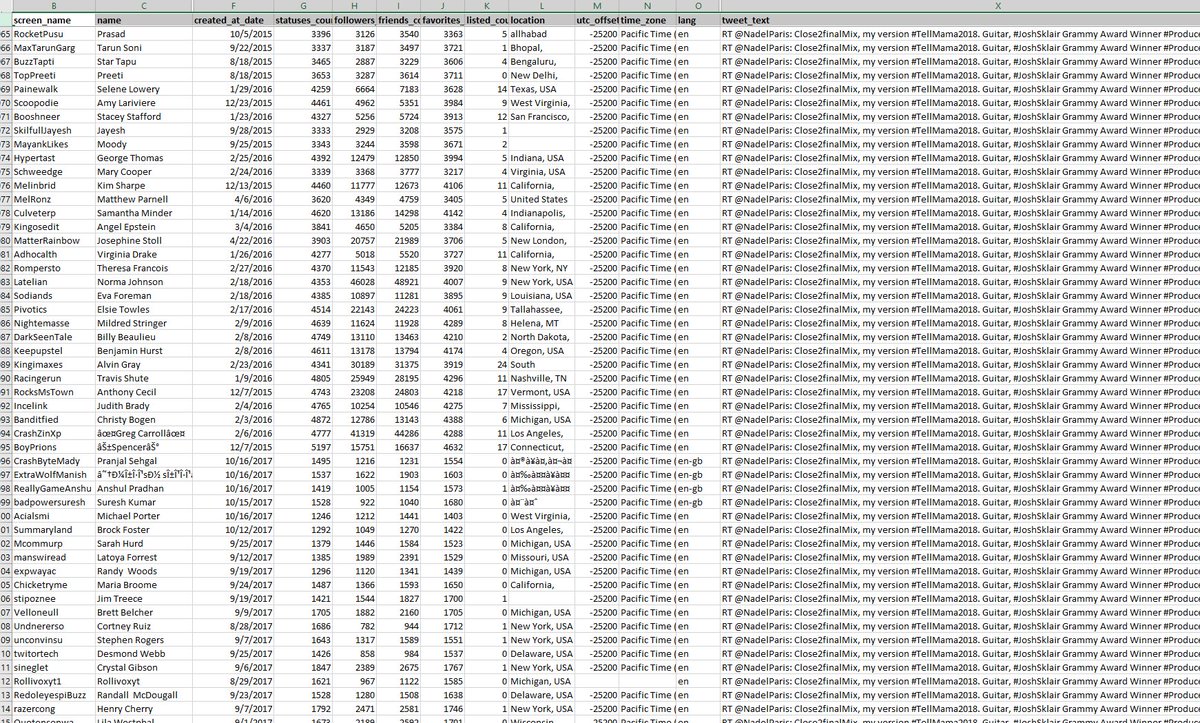
Task: Click the CrashZinXp screen name cell
Action: (x=53, y=434)
